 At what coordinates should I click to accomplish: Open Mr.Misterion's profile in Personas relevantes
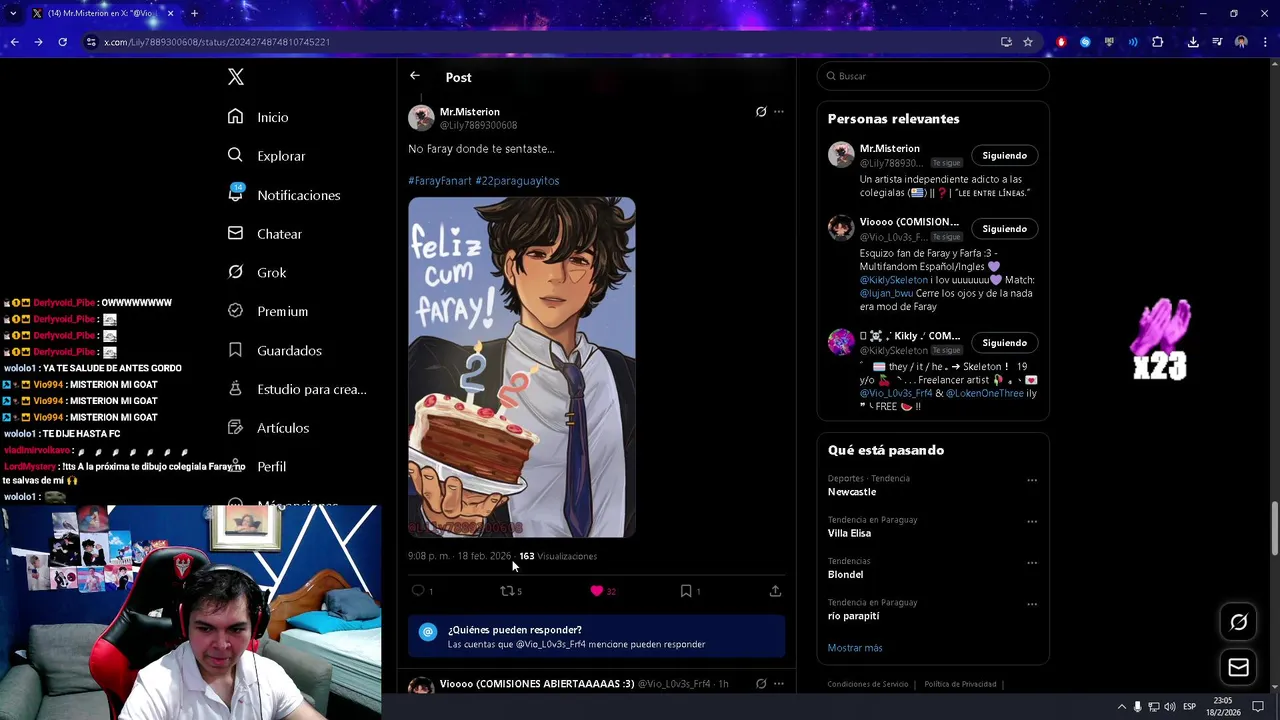coord(889,149)
